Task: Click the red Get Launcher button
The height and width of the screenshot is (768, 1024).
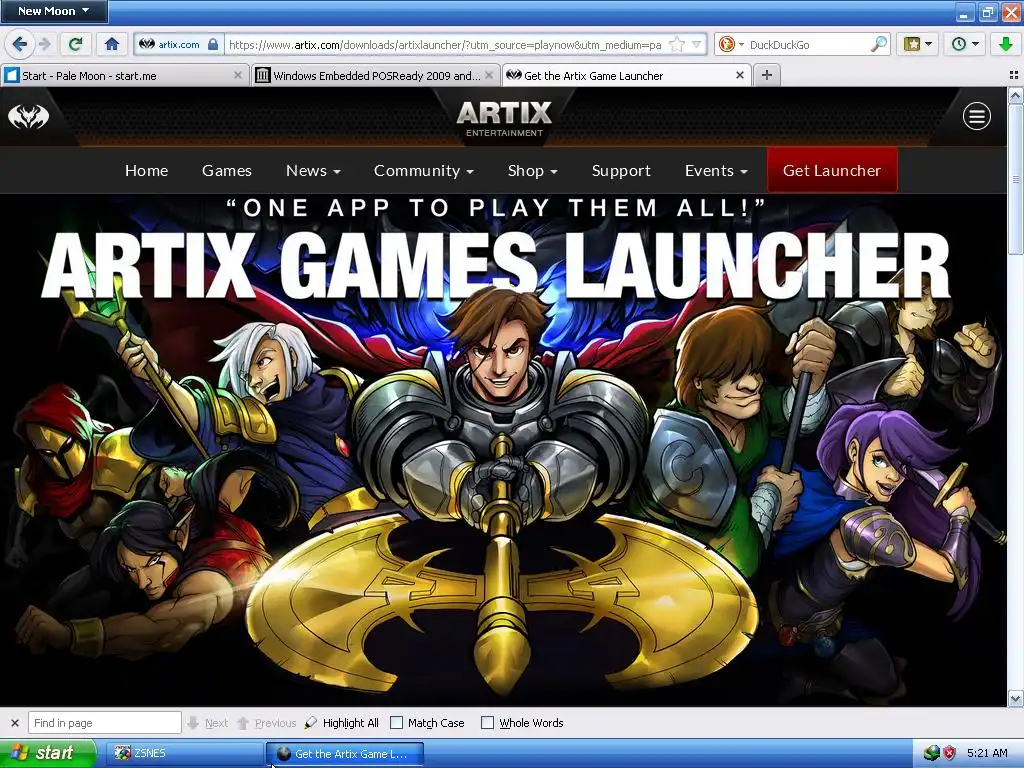Action: (x=832, y=170)
